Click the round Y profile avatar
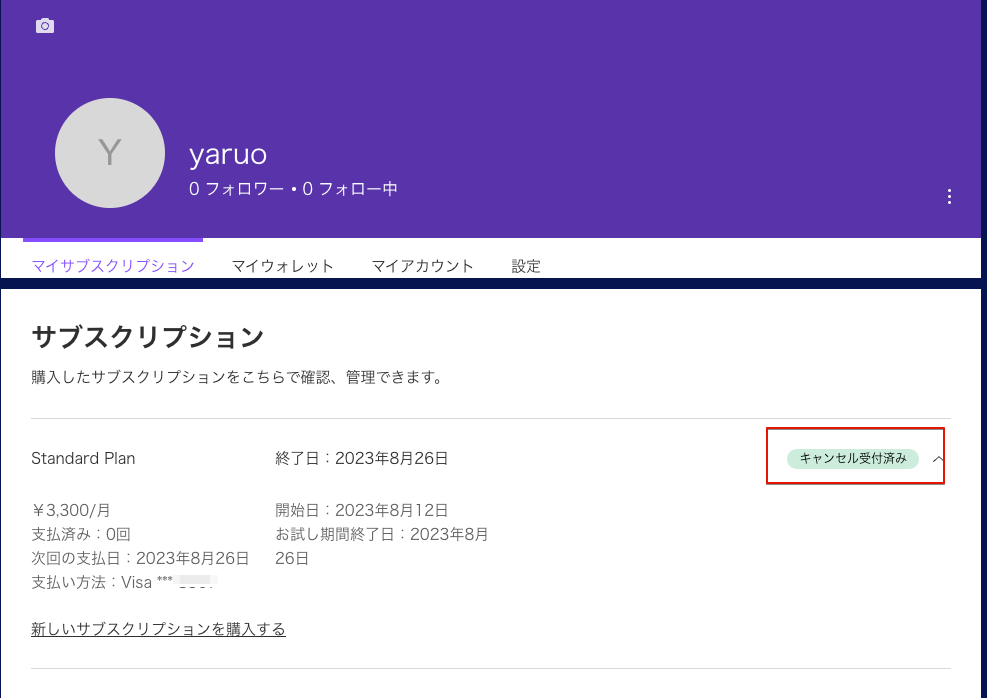 110,153
